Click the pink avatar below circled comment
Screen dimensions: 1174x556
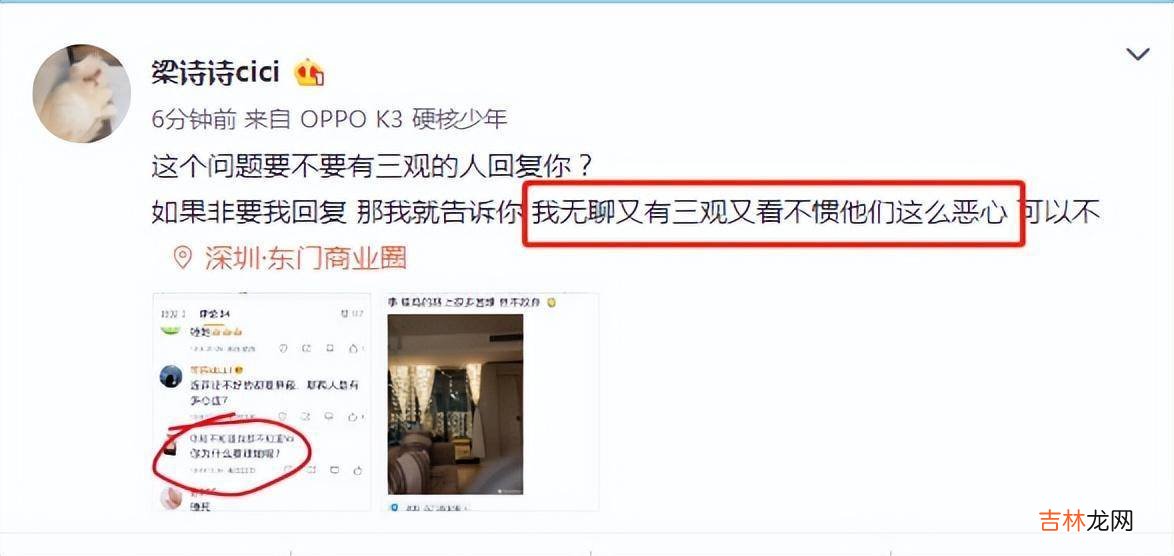tap(171, 498)
